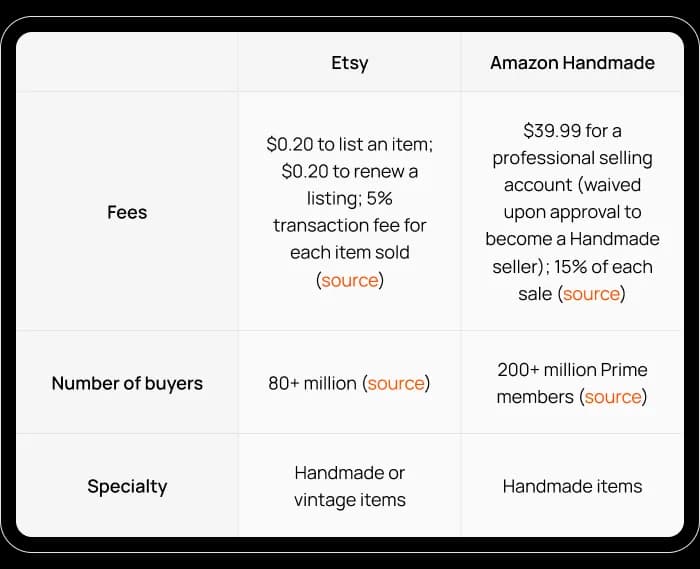This screenshot has height=569, width=700.
Task: Select the "Handmade items" cell under Amazon
Action: coord(572,486)
